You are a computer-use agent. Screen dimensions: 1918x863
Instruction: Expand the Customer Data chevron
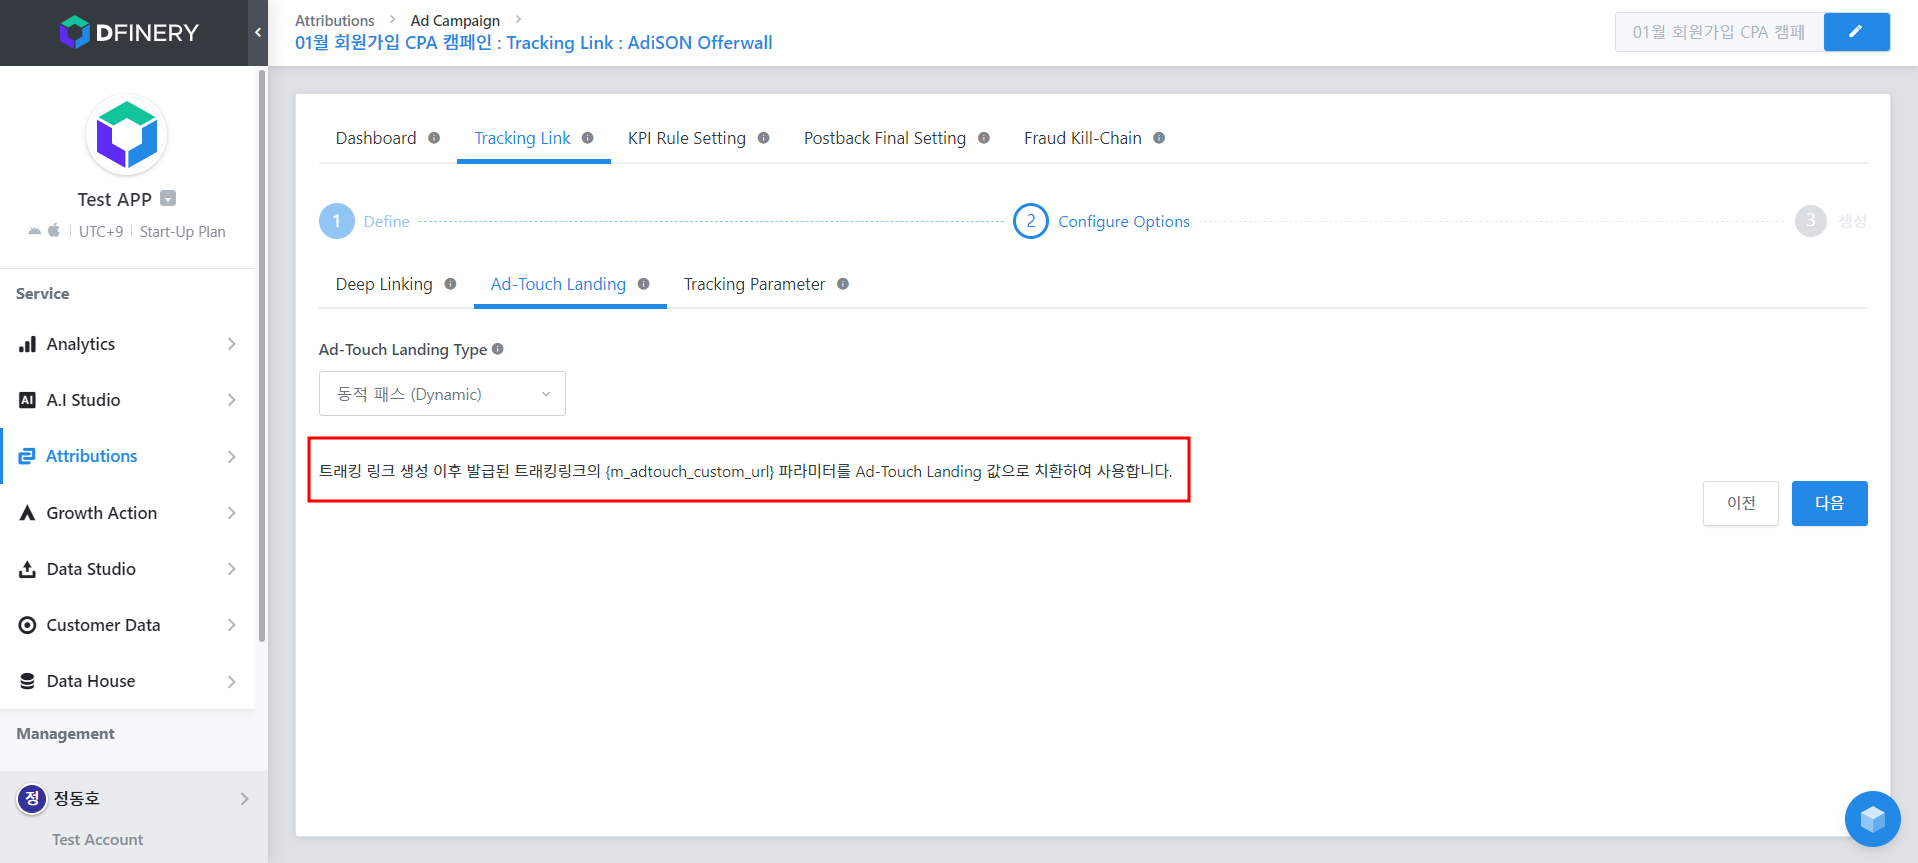(x=231, y=625)
